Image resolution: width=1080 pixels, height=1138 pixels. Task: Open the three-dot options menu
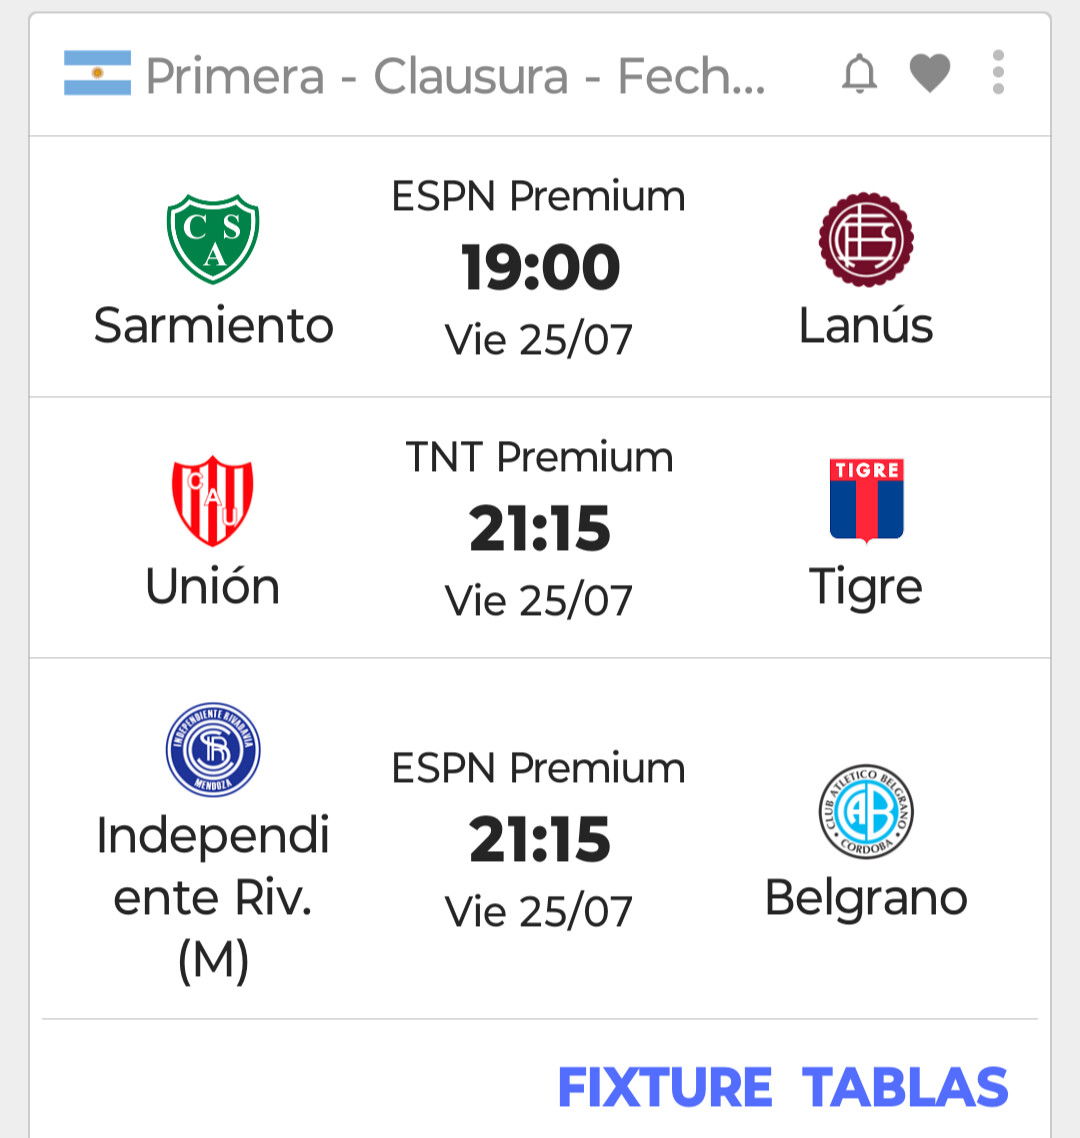click(x=998, y=73)
